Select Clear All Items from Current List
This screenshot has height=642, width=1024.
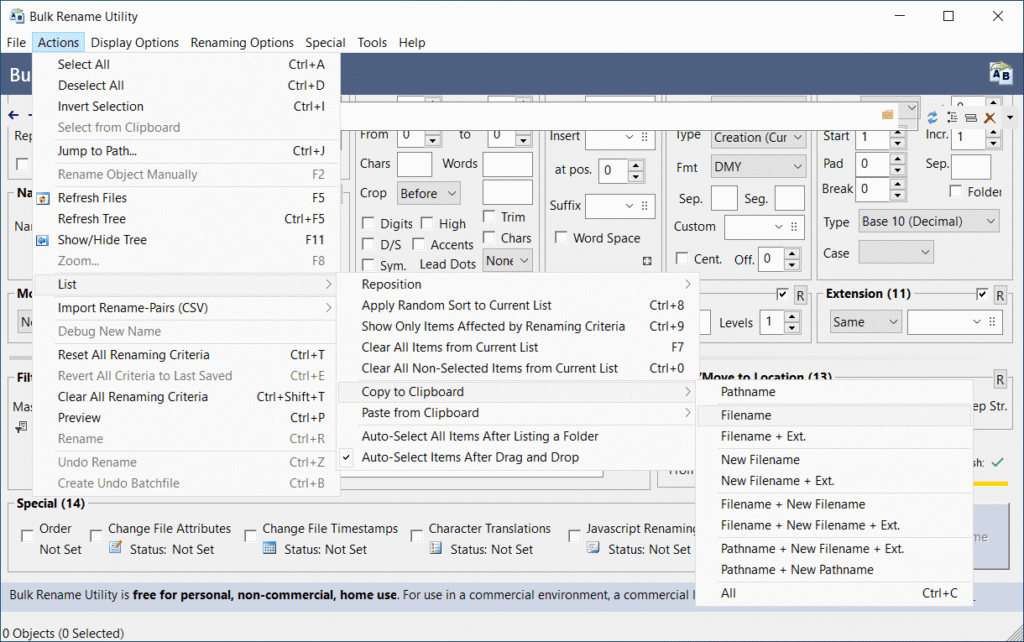pyautogui.click(x=518, y=347)
